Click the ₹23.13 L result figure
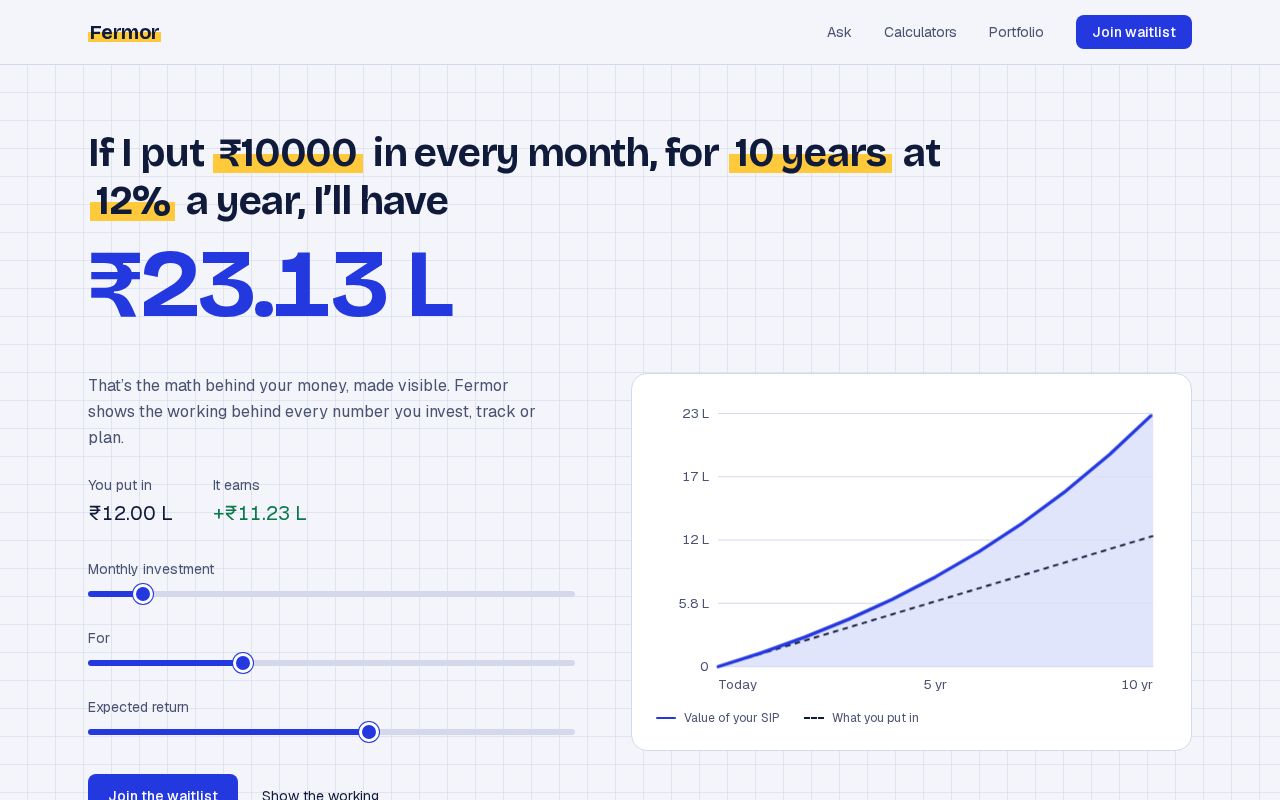The width and height of the screenshot is (1280, 800). [271, 286]
